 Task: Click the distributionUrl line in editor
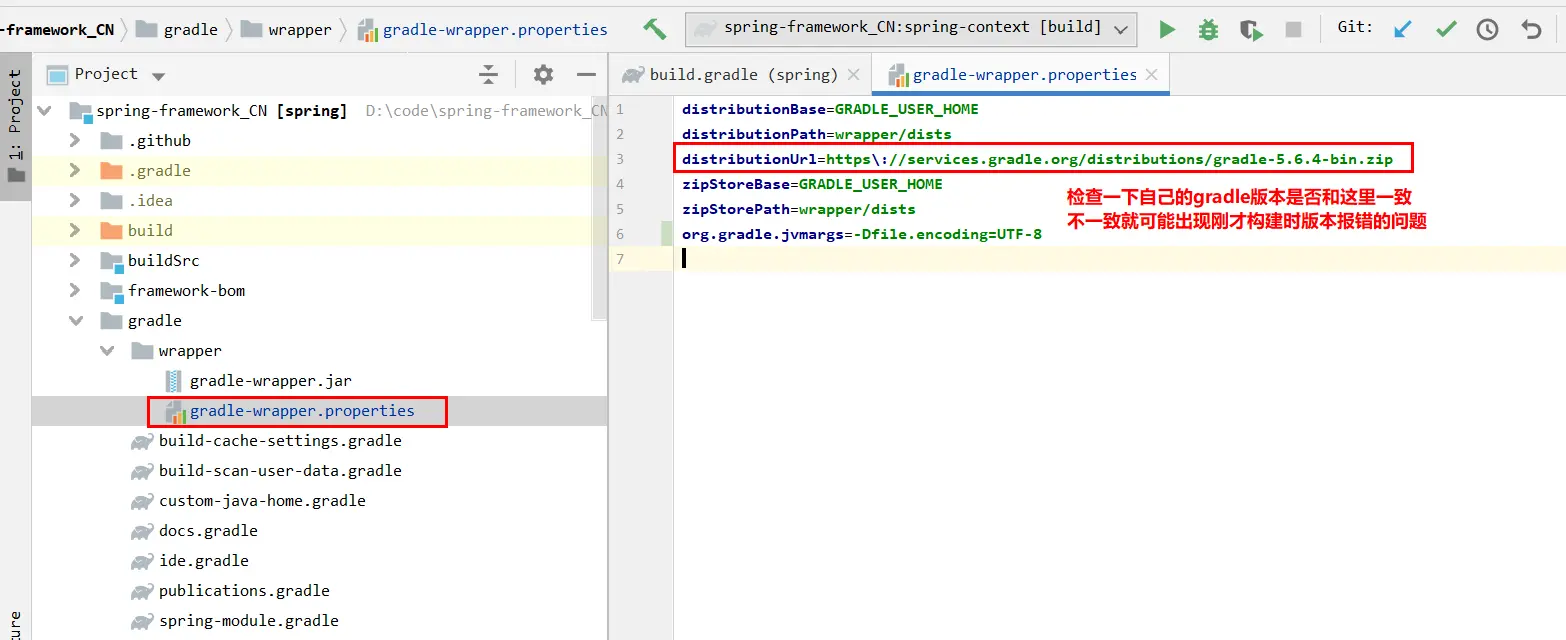1037,159
